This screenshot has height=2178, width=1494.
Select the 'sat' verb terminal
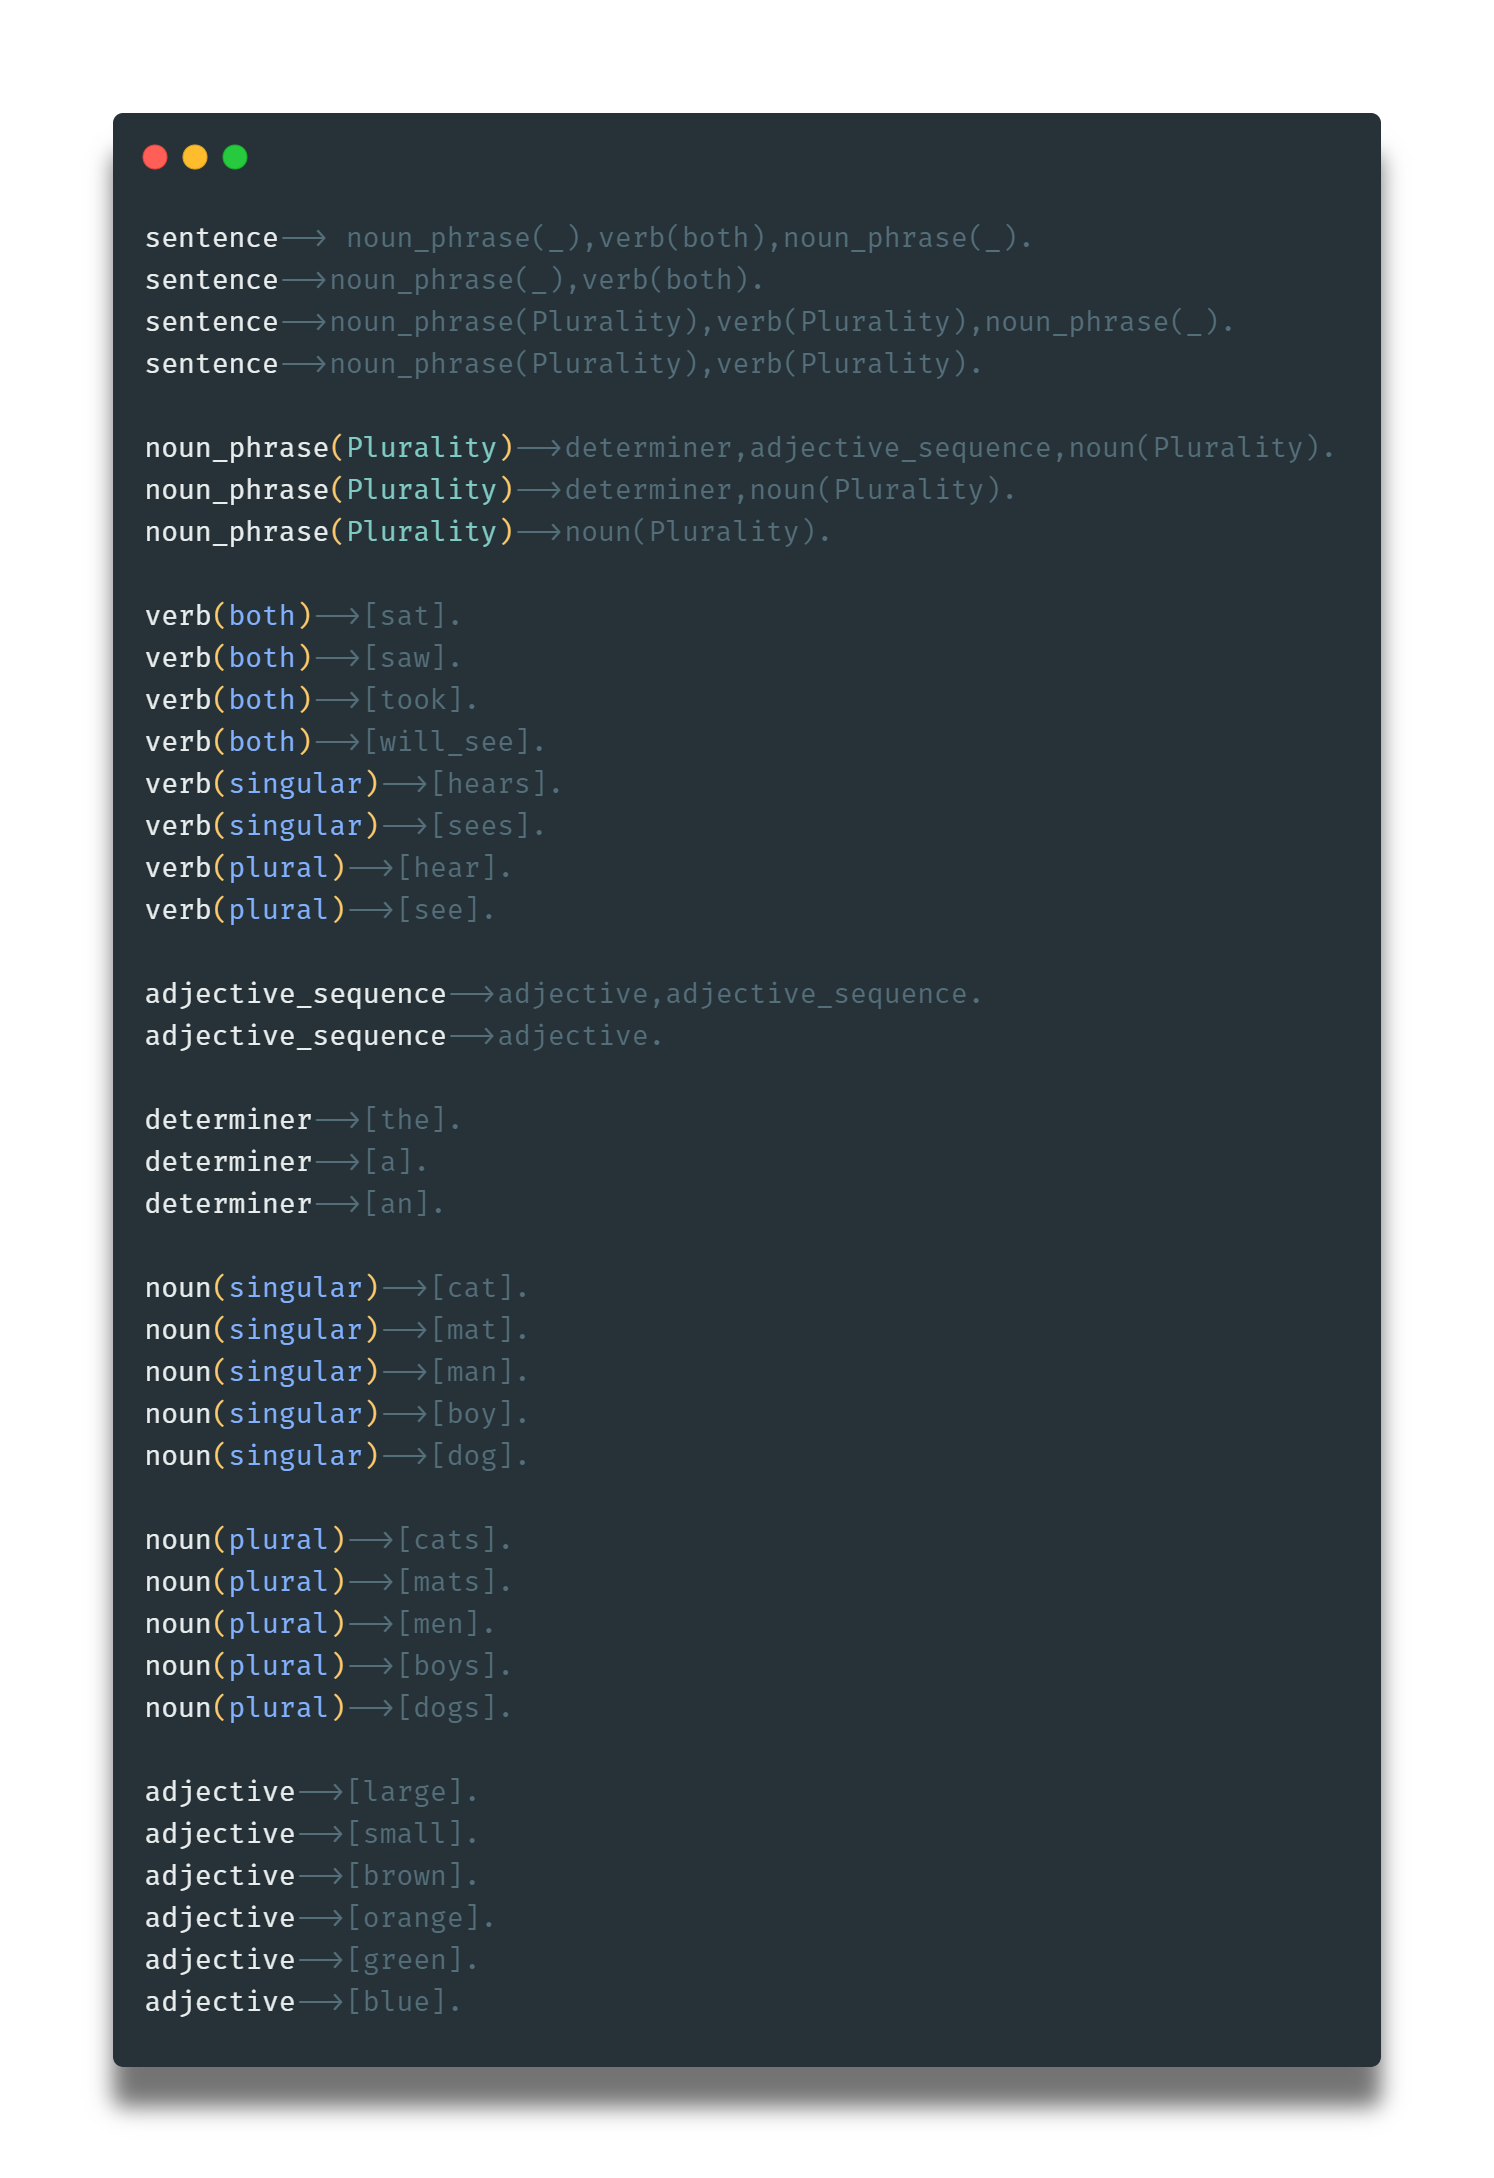click(405, 616)
